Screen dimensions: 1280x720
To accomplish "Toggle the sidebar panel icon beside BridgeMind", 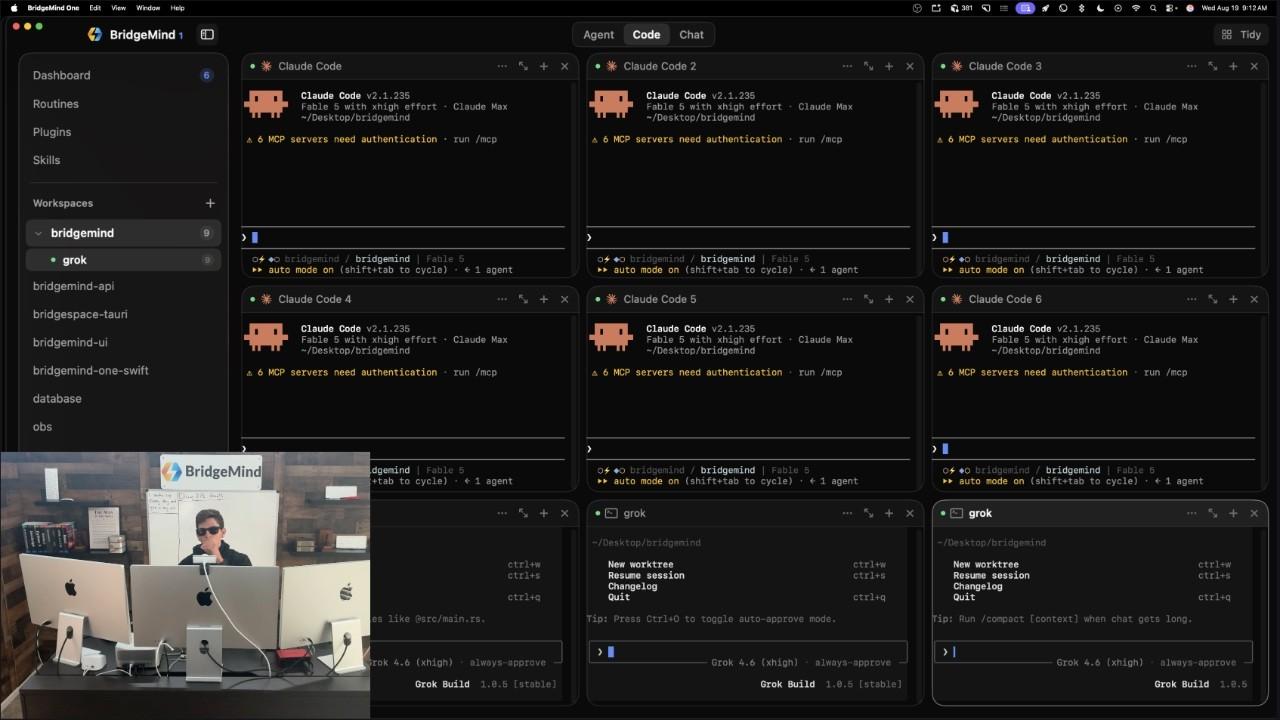I will tap(207, 34).
